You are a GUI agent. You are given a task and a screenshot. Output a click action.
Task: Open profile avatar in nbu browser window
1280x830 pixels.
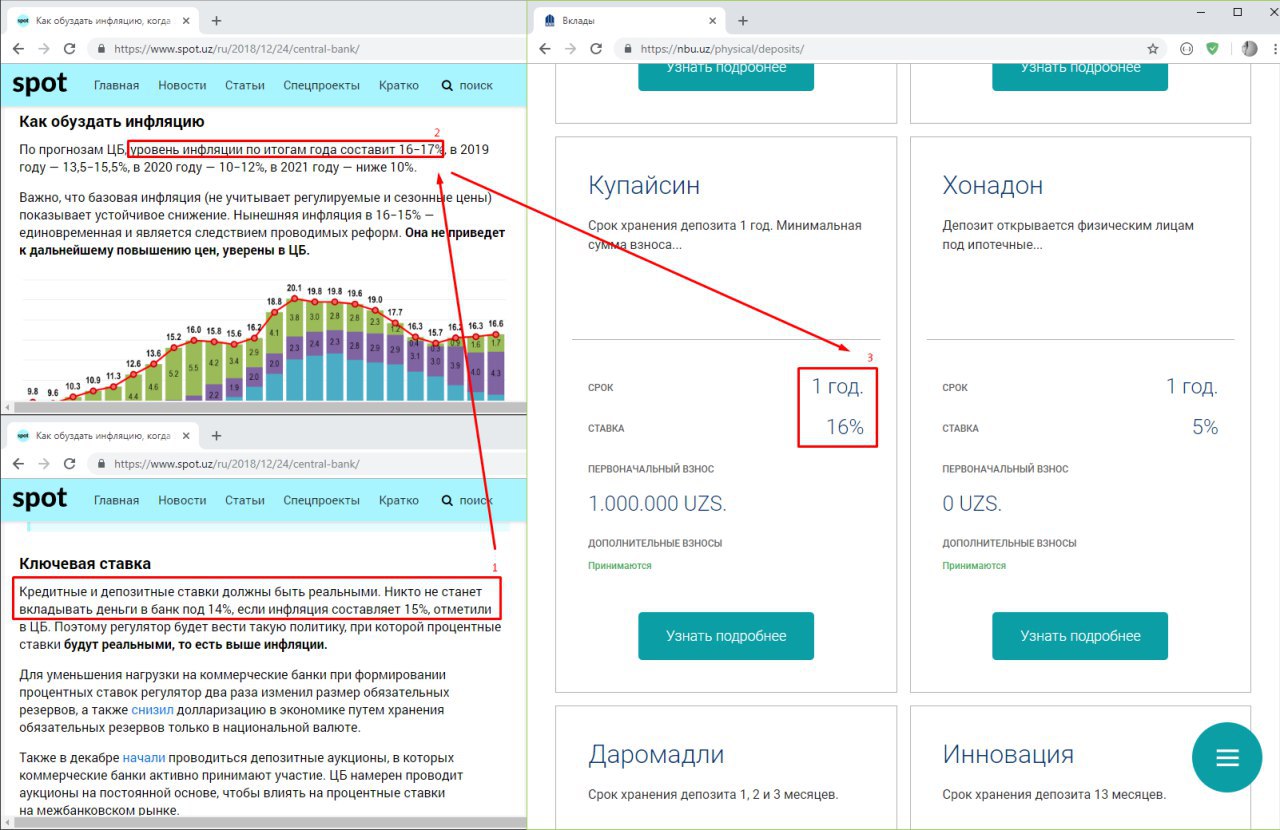(x=1249, y=48)
